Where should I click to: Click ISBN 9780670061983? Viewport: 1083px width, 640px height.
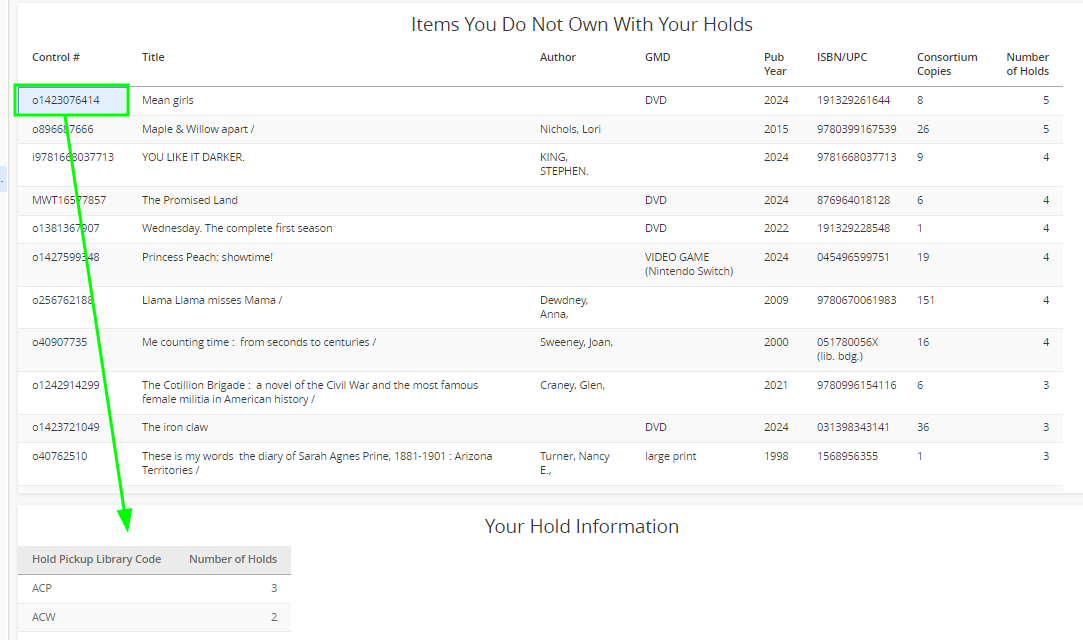[856, 300]
